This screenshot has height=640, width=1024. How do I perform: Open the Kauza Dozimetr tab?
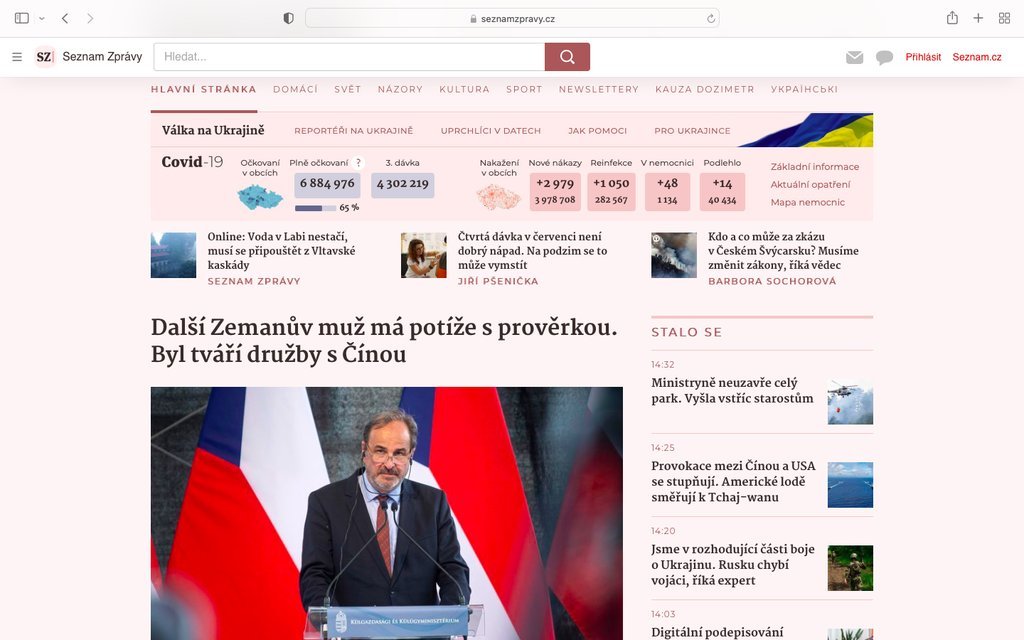click(705, 89)
